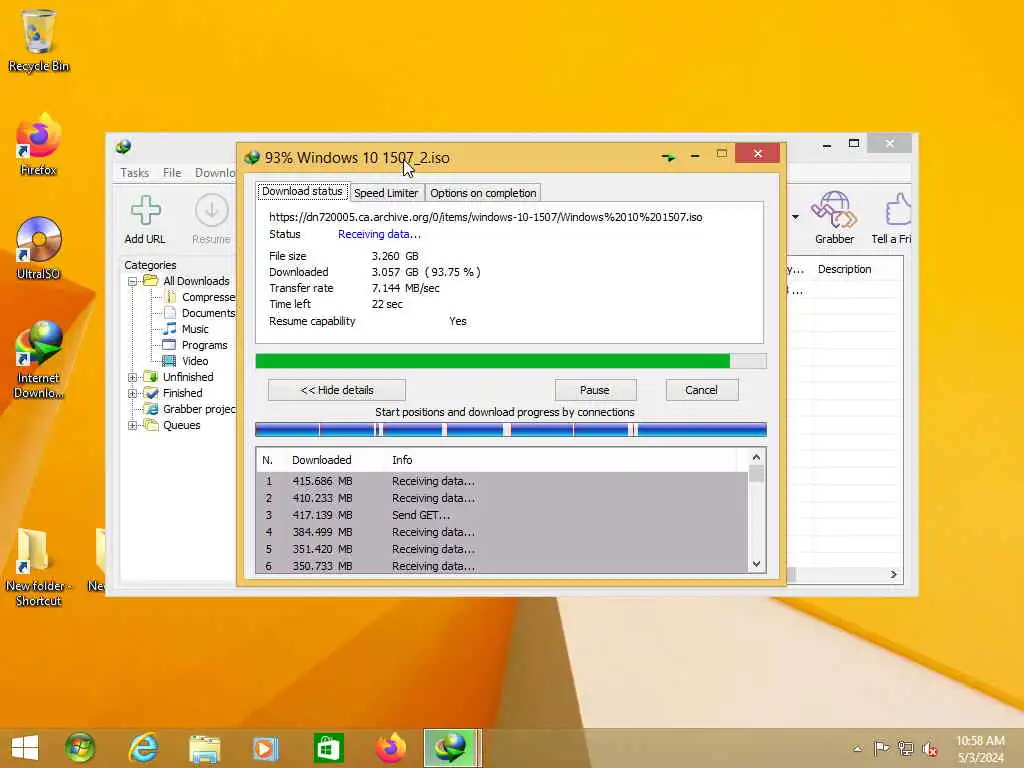Click the IDM main window title icon
This screenshot has width=1024, height=768.
coord(123,147)
